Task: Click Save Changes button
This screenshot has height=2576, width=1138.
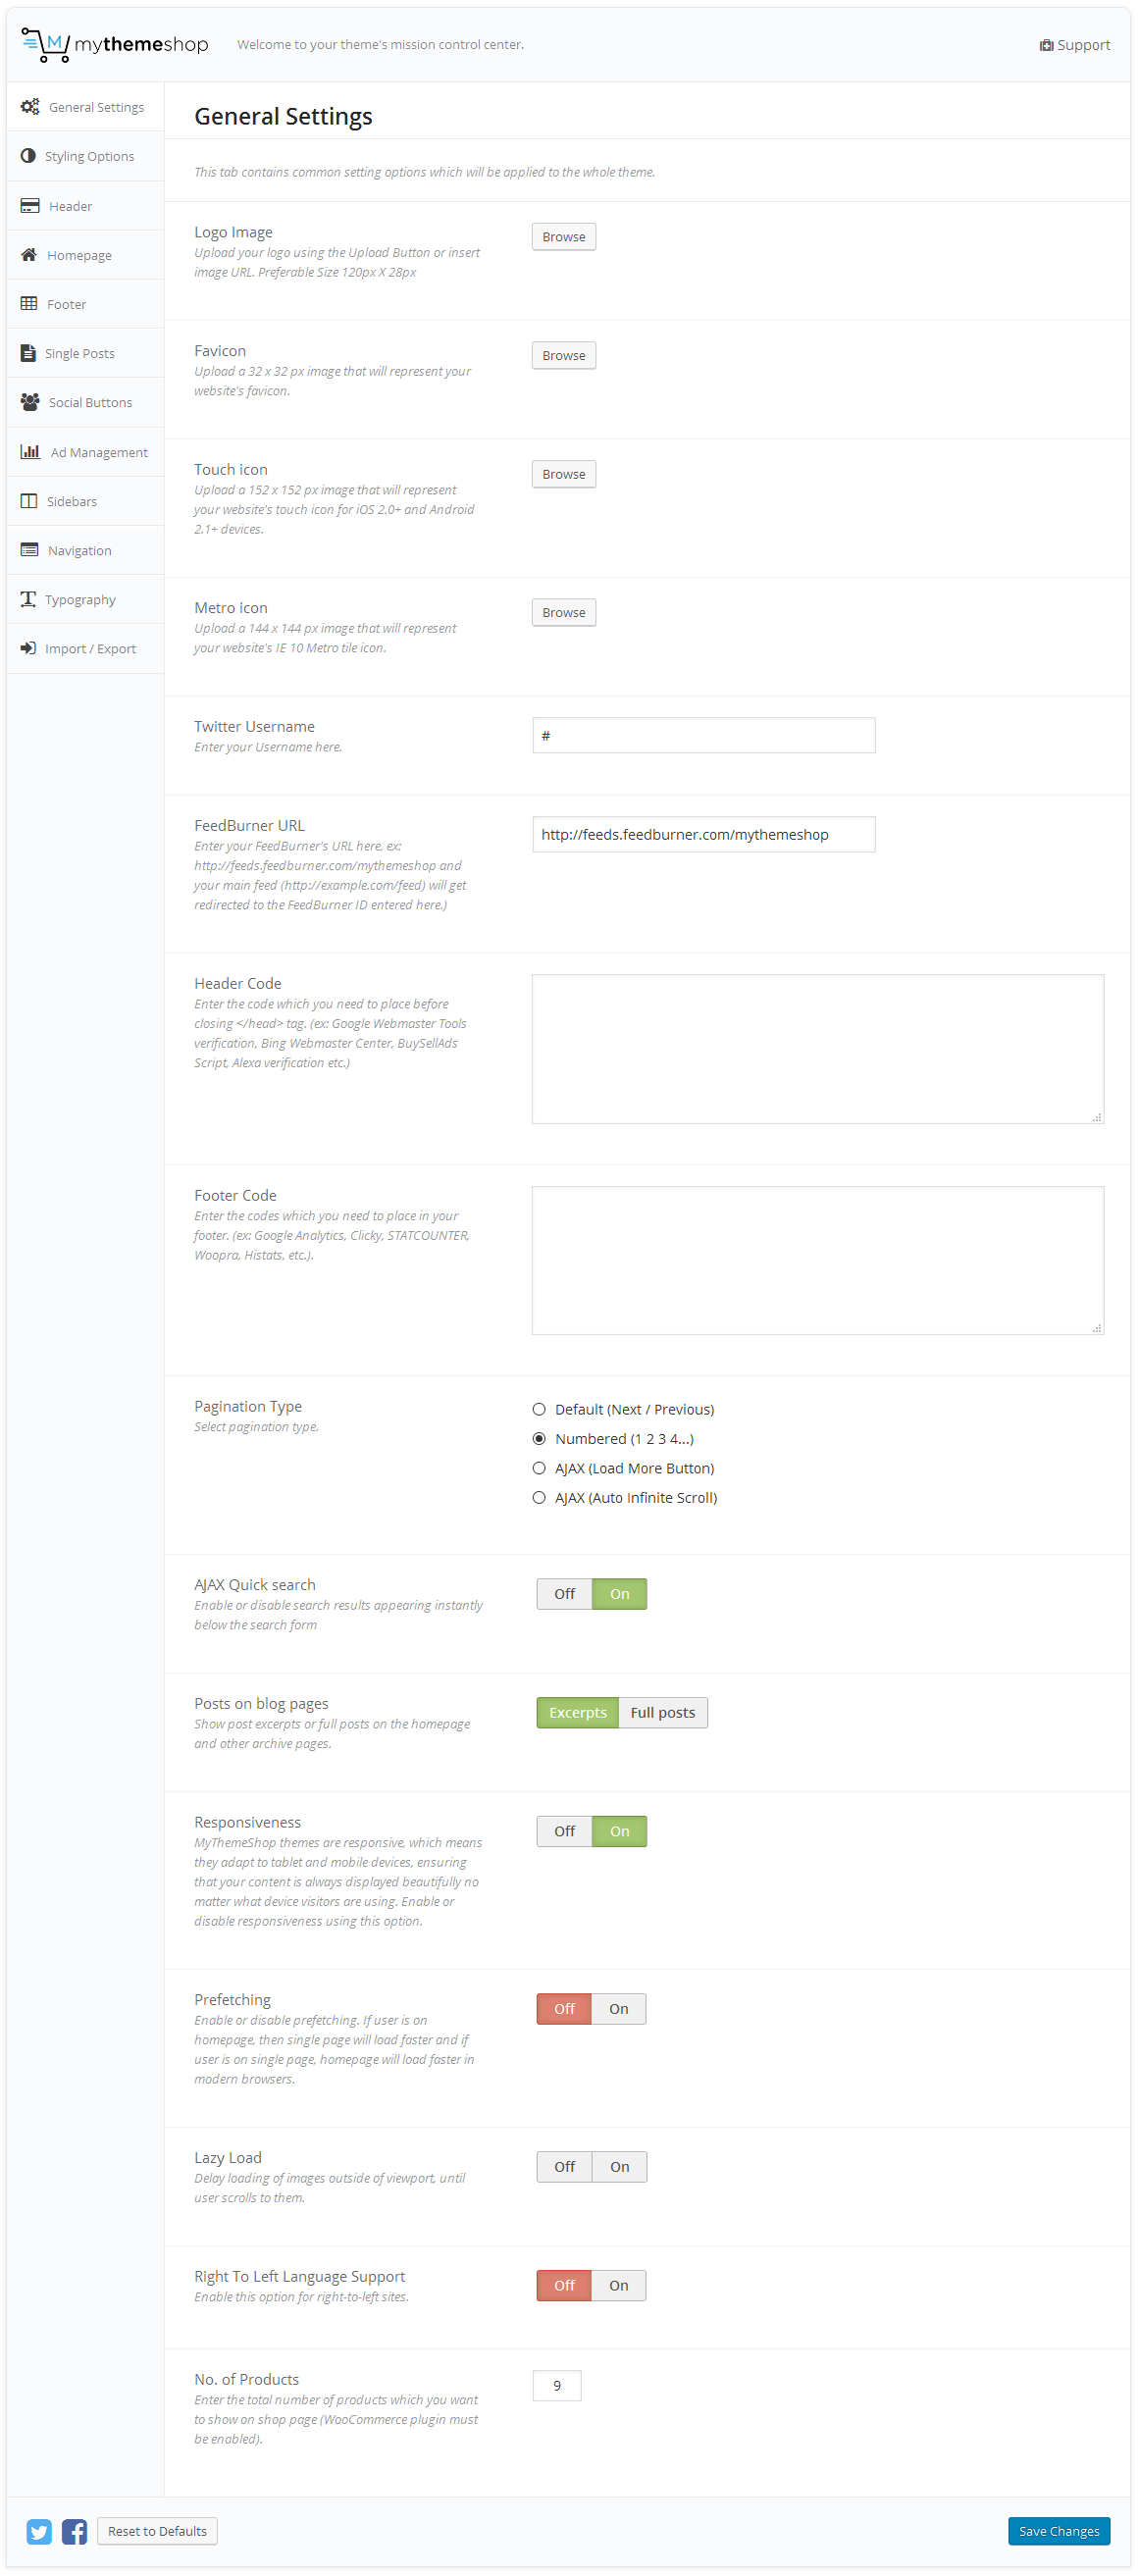Action: point(1058,2531)
